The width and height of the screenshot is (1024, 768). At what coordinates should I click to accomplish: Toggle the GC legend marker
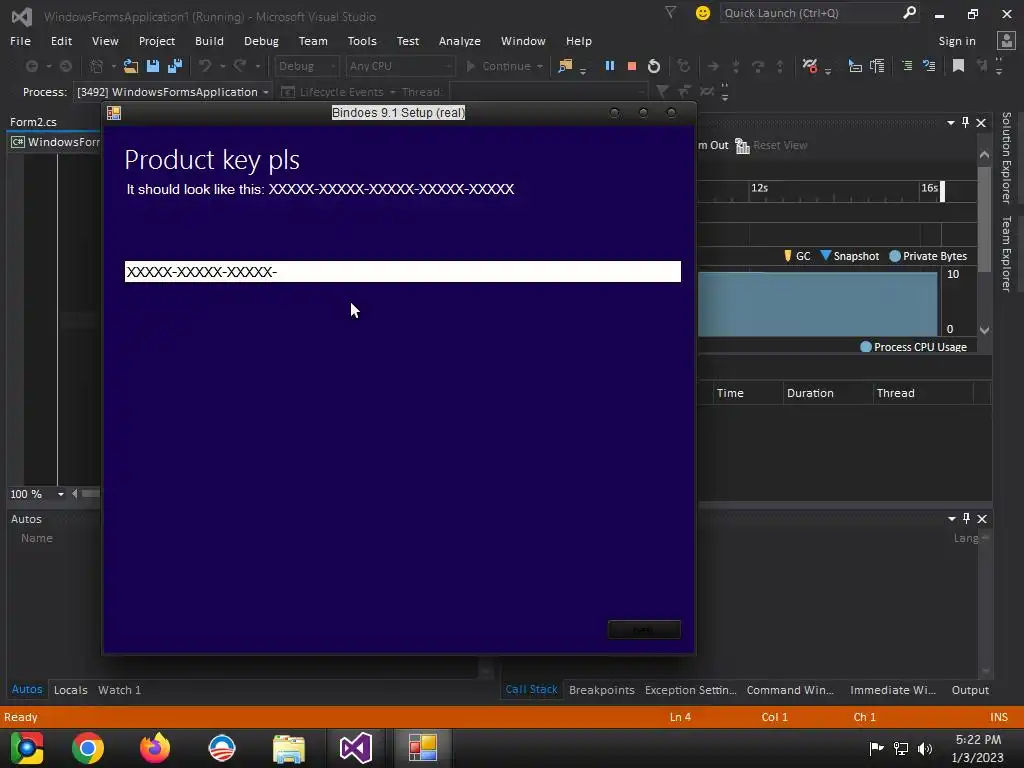tap(788, 255)
